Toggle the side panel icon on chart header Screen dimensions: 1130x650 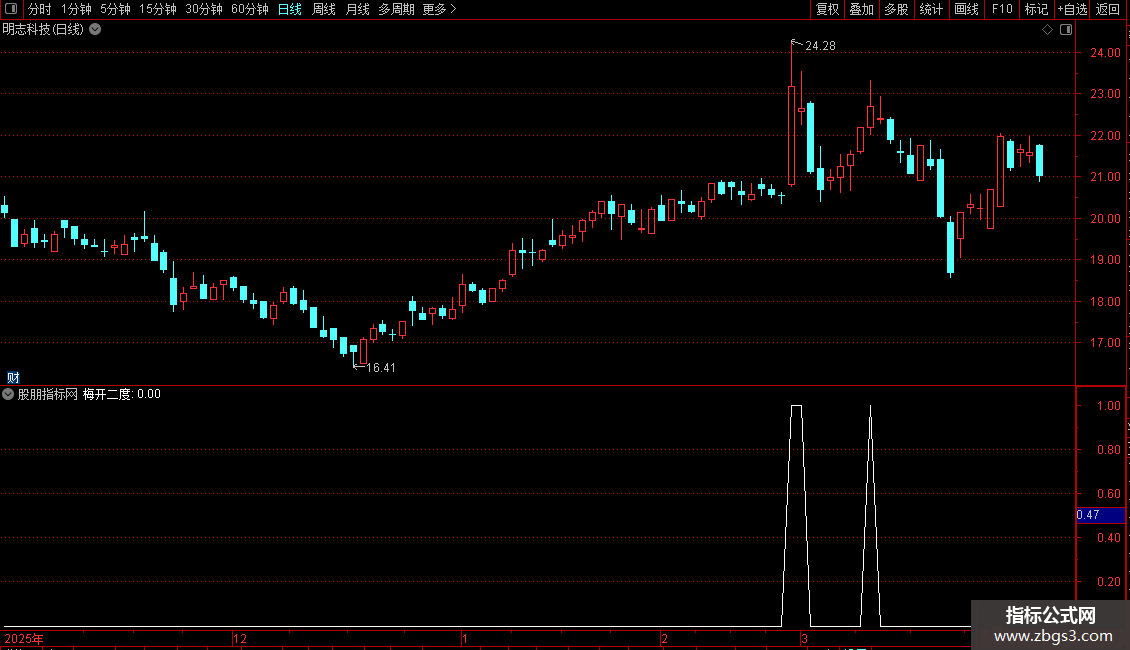pyautogui.click(x=1066, y=30)
